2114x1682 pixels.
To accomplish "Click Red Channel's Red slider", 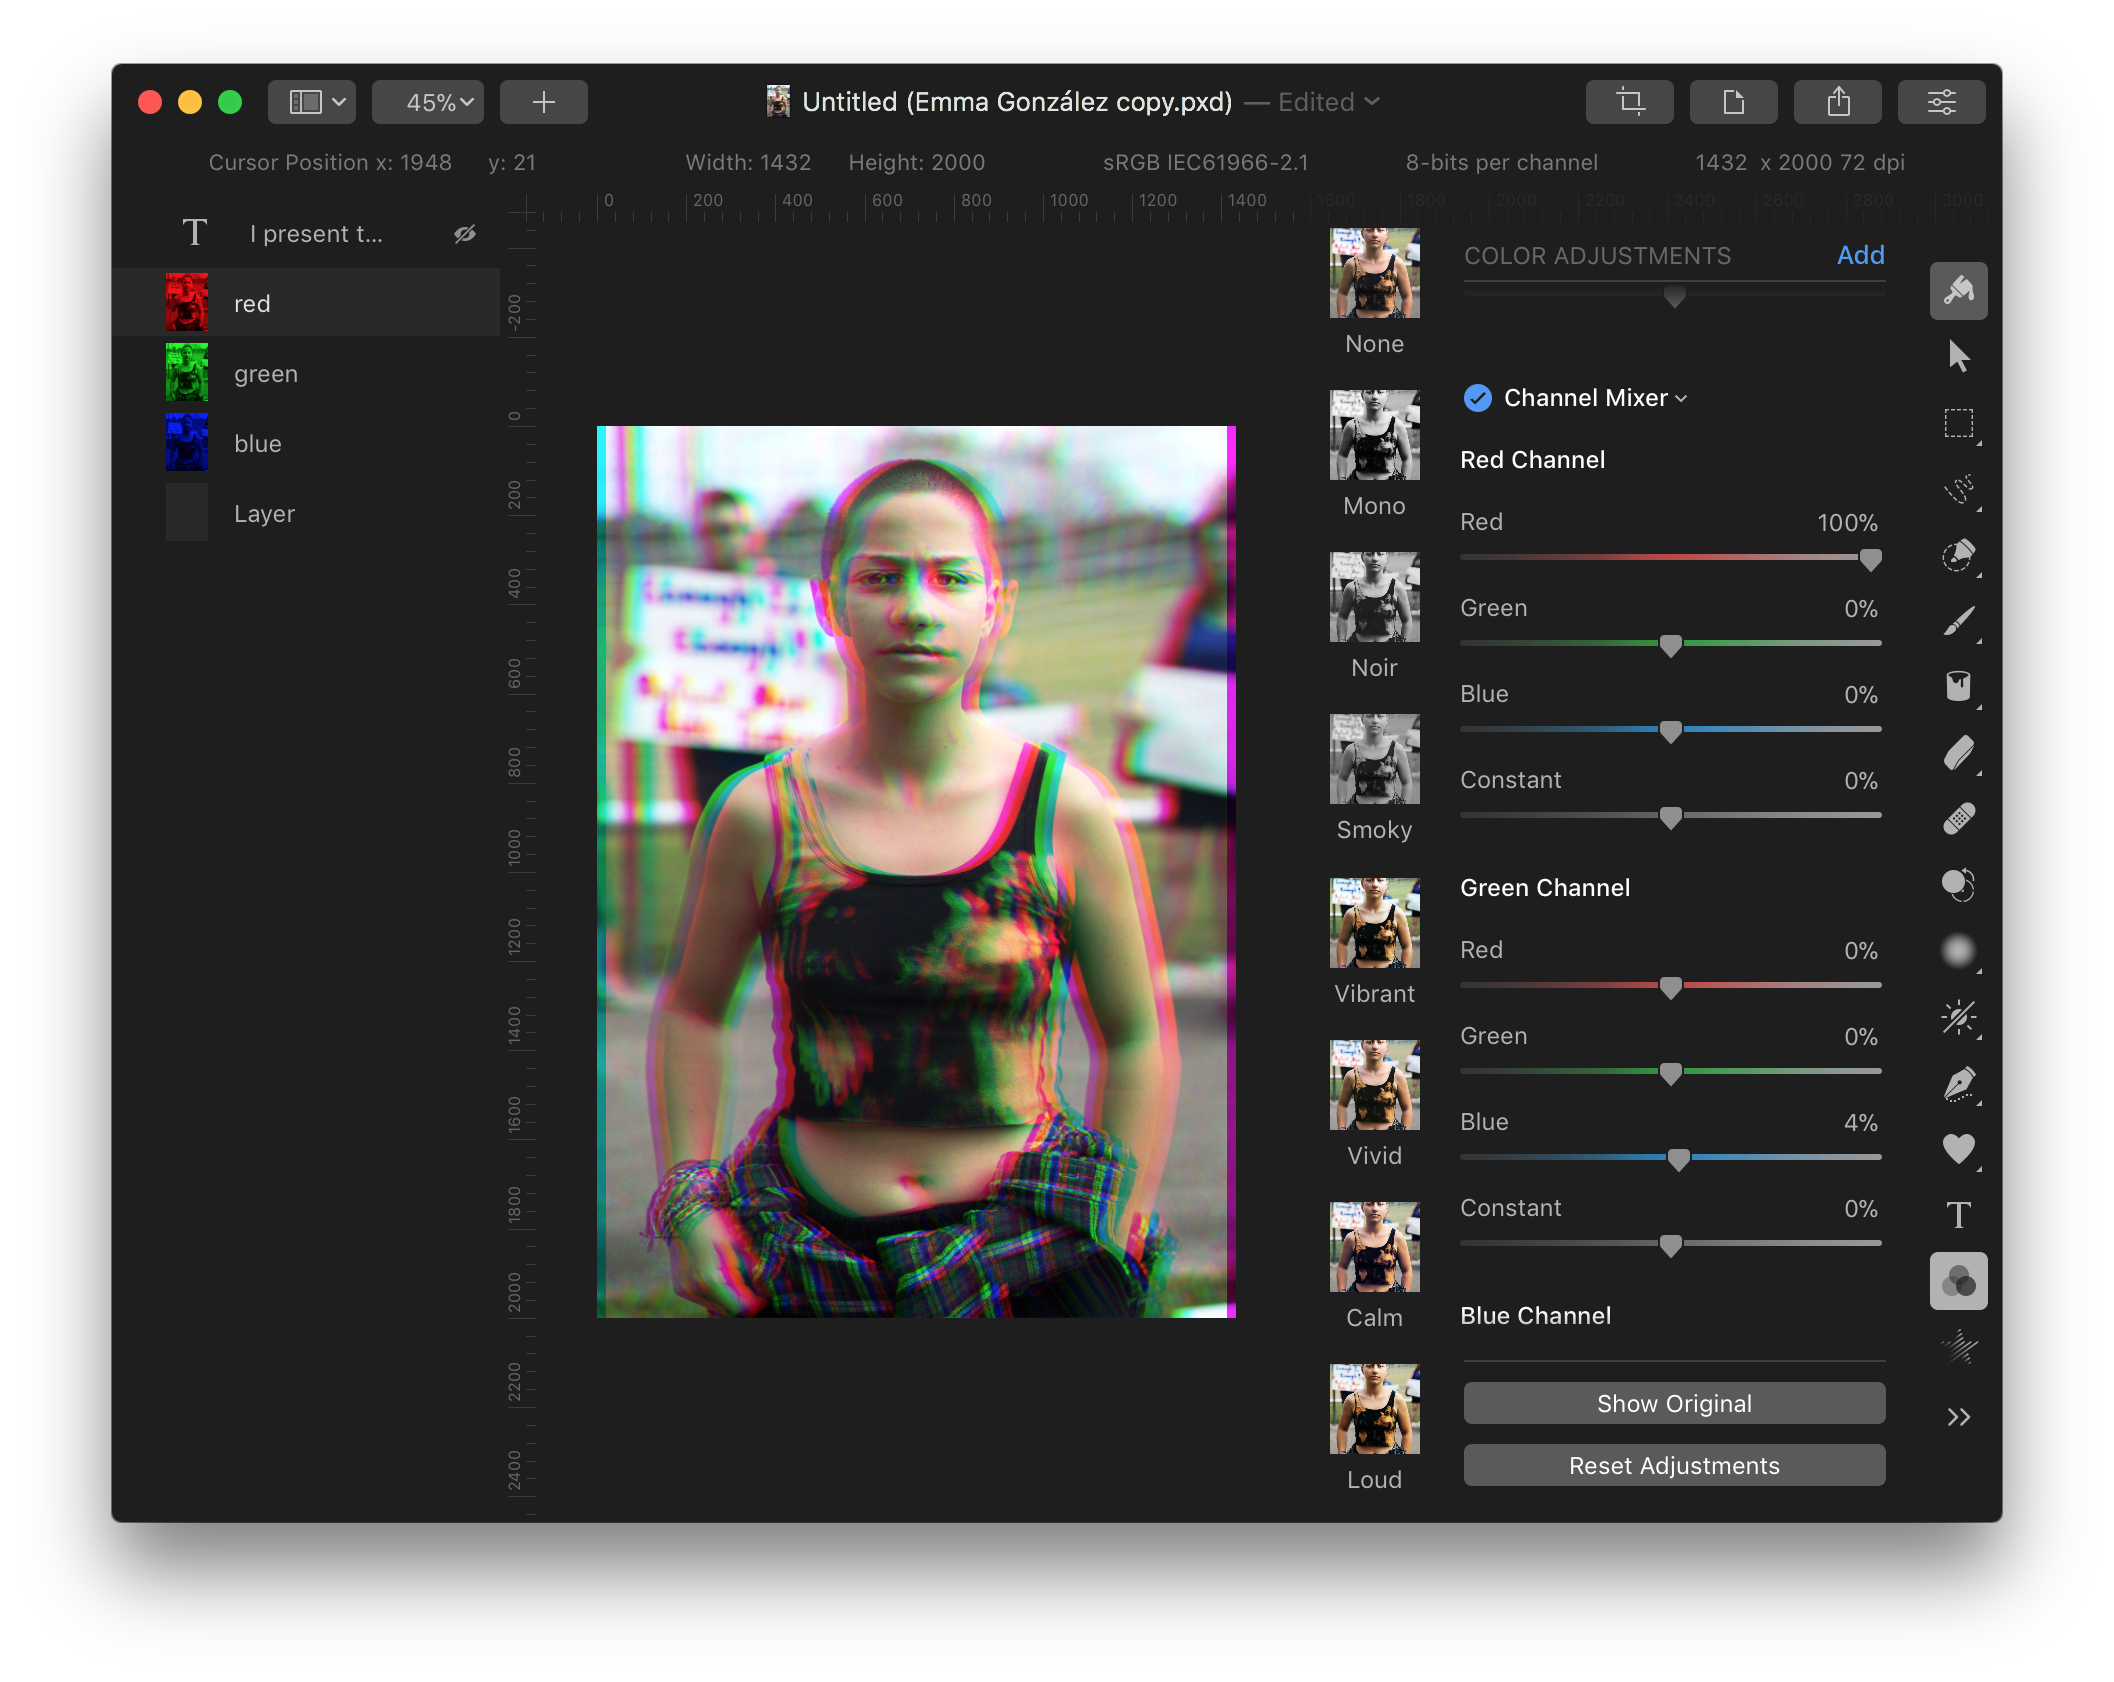I will coord(1670,558).
